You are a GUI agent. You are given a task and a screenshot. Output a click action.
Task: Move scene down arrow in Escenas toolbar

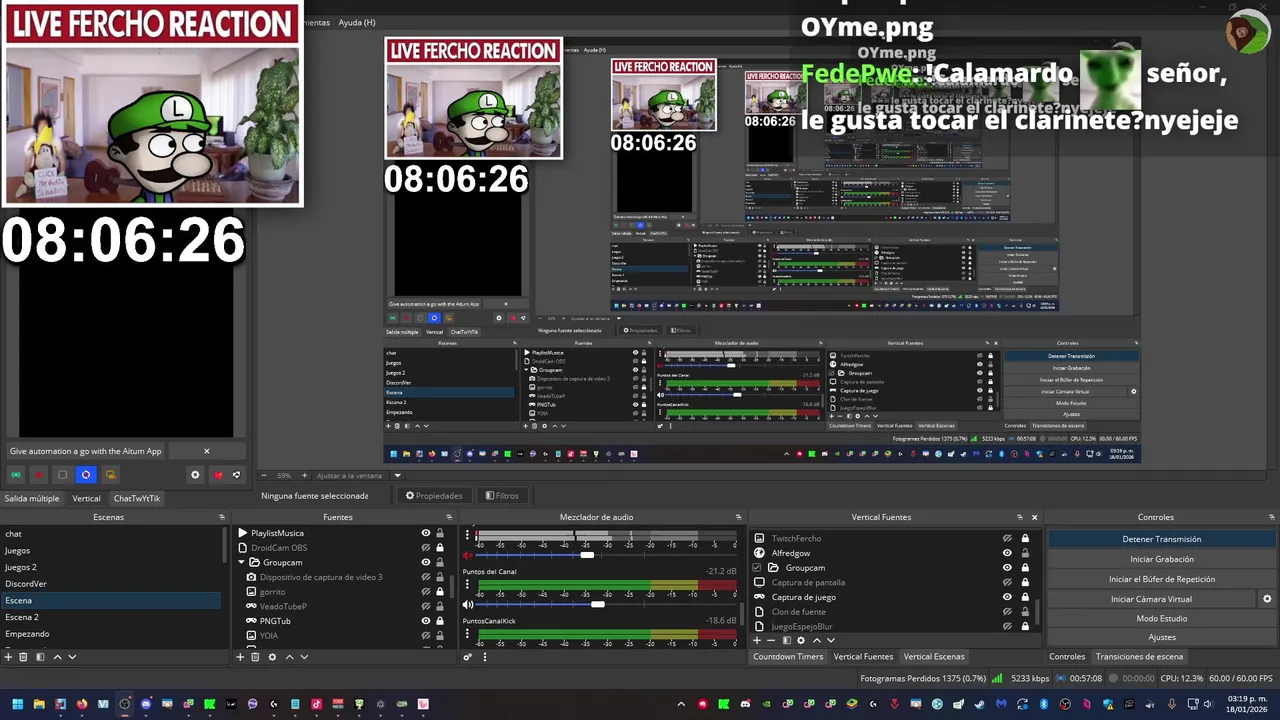(72, 657)
